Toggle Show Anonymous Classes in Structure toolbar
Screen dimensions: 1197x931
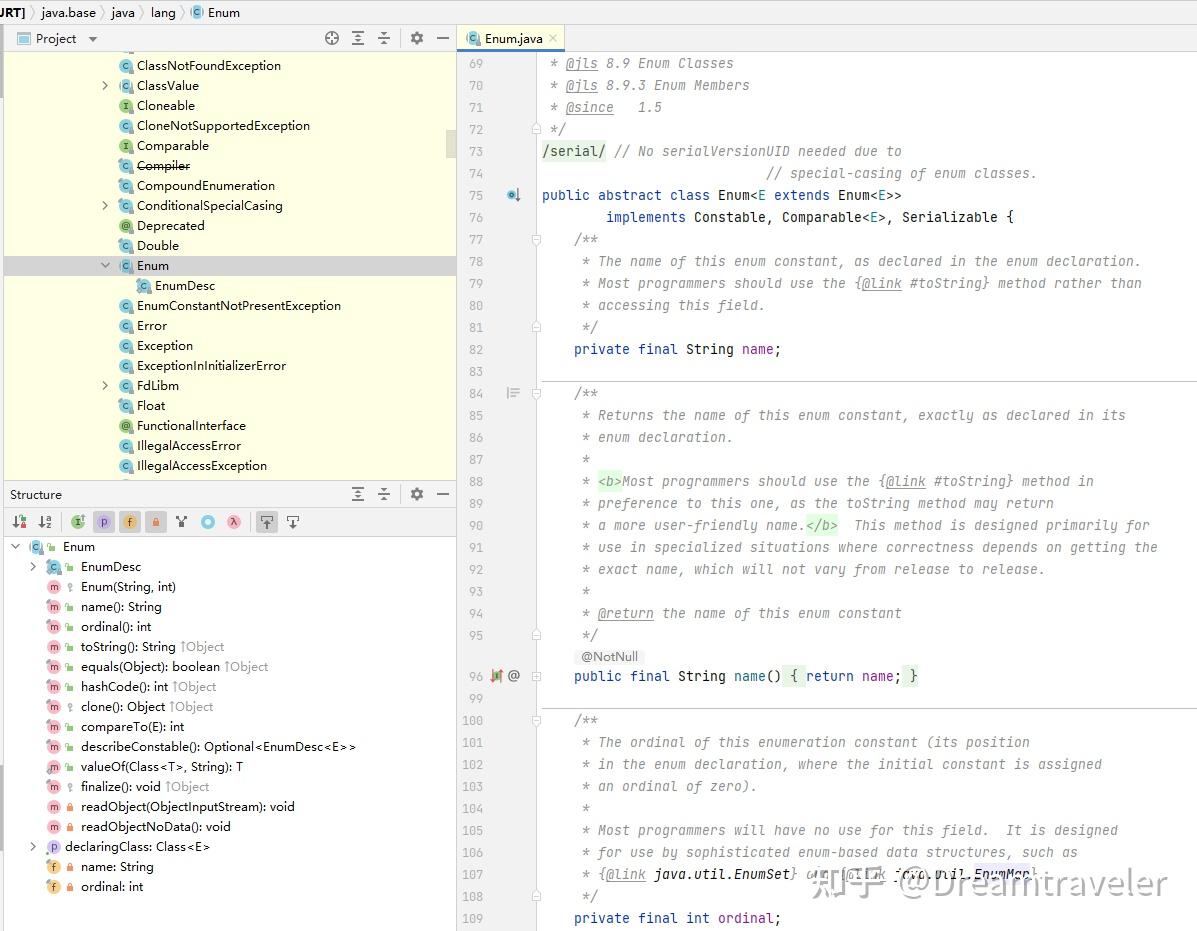point(208,522)
